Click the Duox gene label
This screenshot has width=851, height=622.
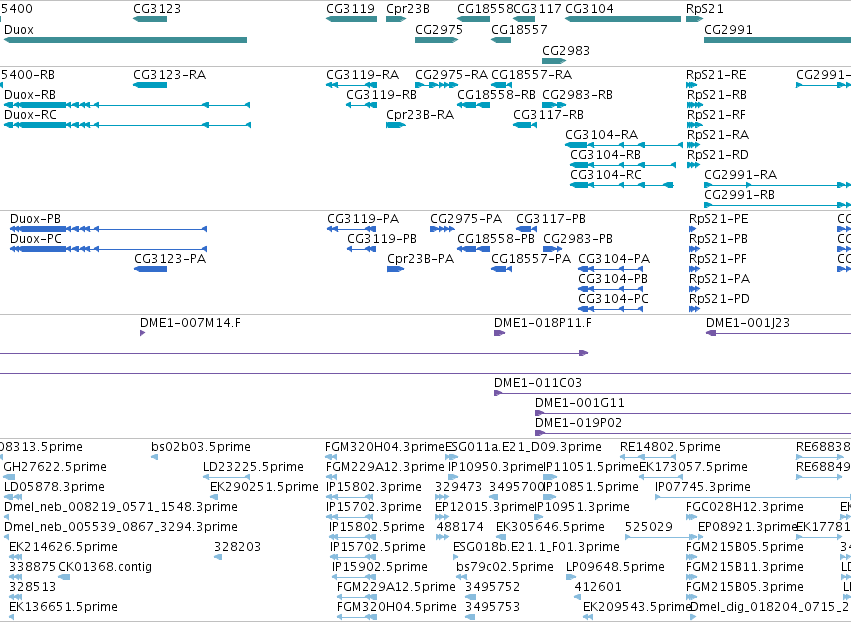18,30
